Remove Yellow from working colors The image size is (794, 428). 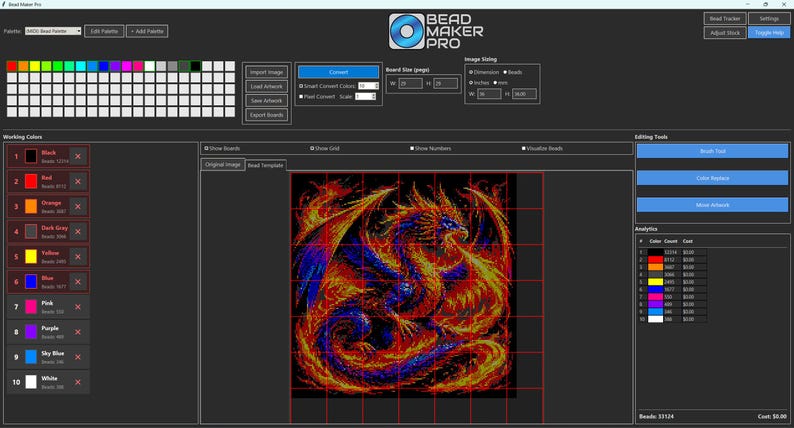[78, 257]
